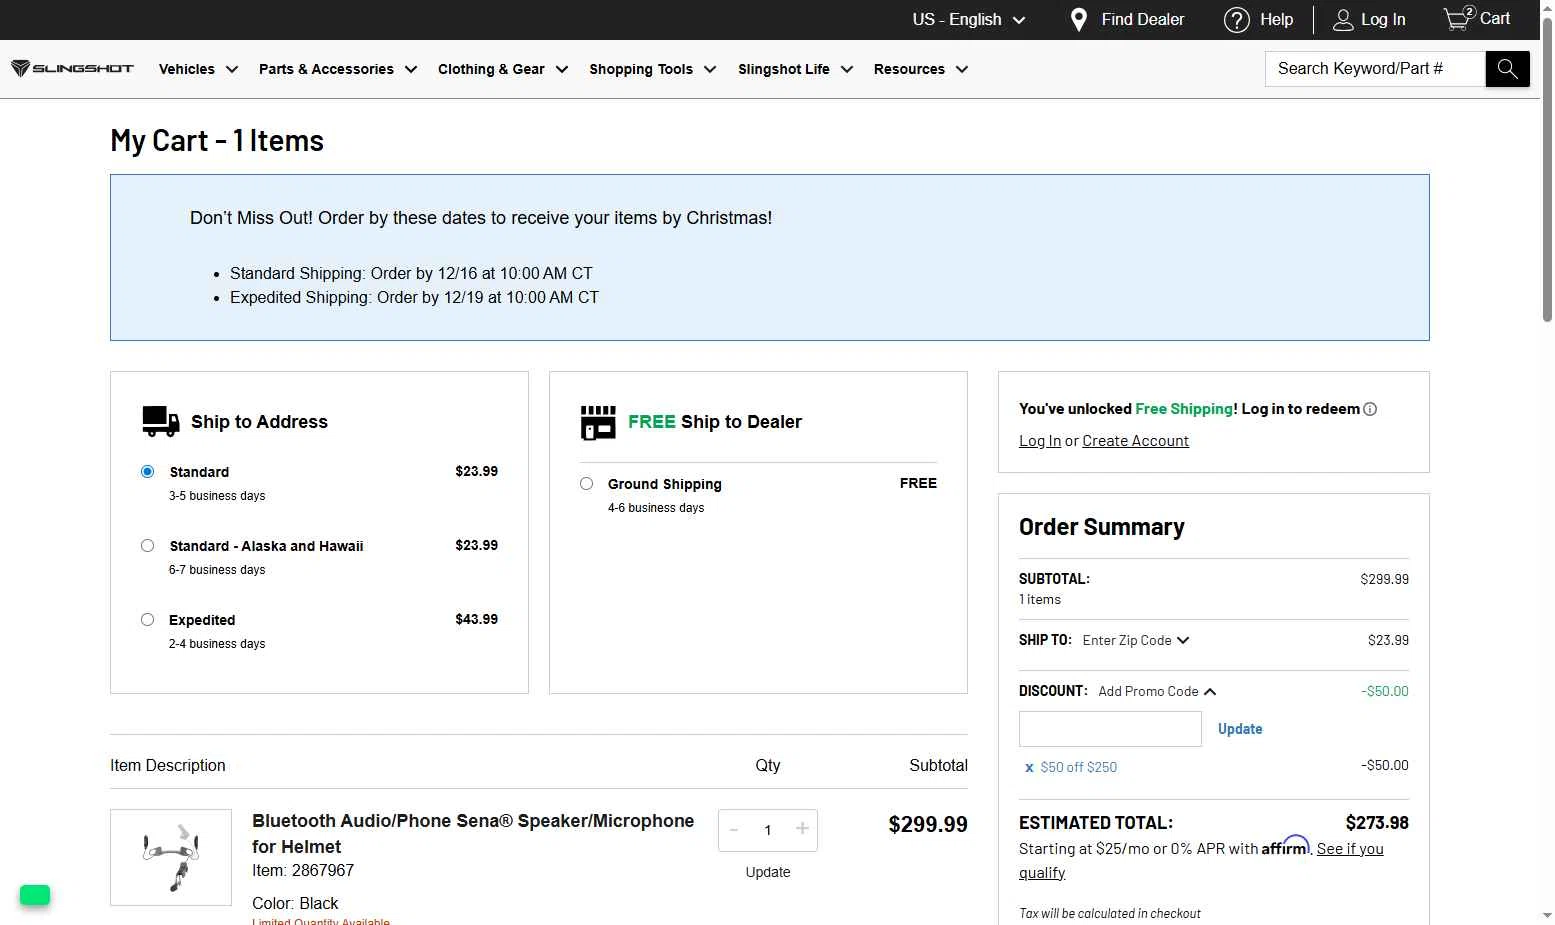Increase item quantity with plus button
Image resolution: width=1555 pixels, height=925 pixels.
point(802,829)
